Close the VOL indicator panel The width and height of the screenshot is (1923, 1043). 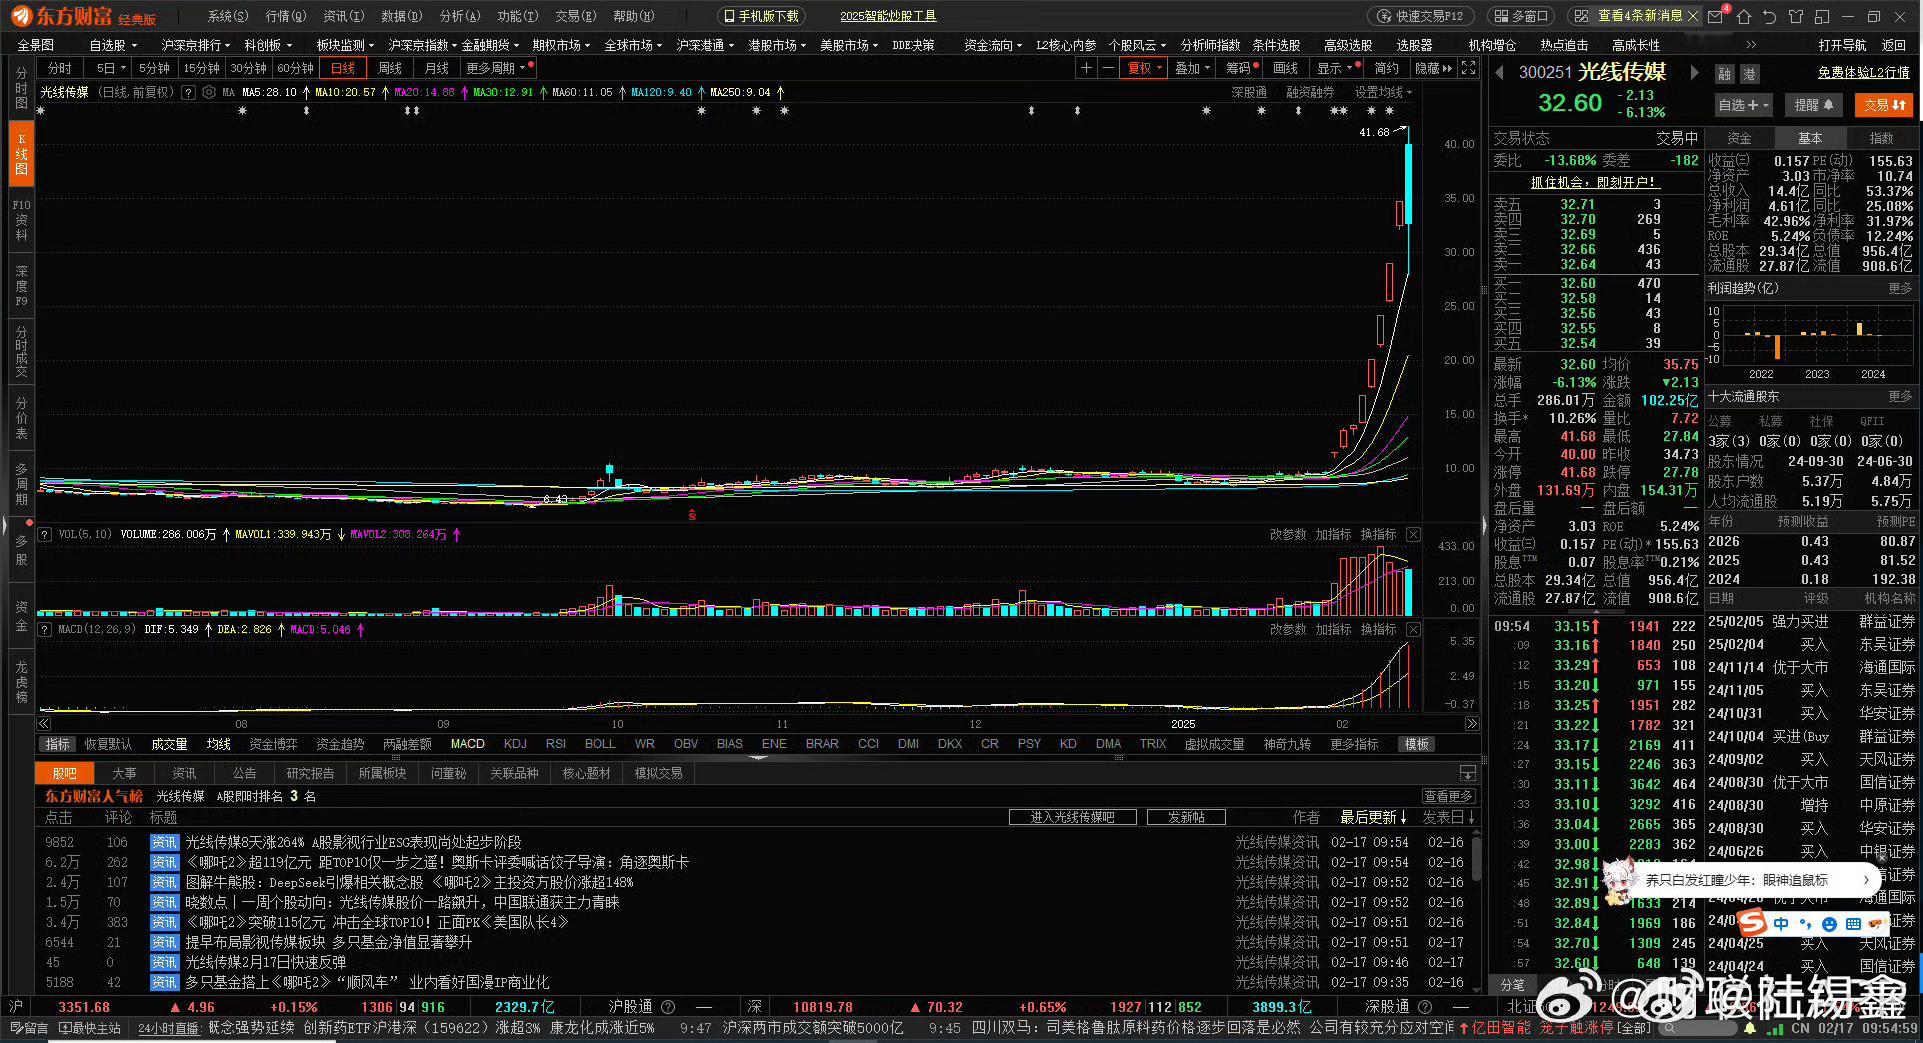(x=1413, y=535)
